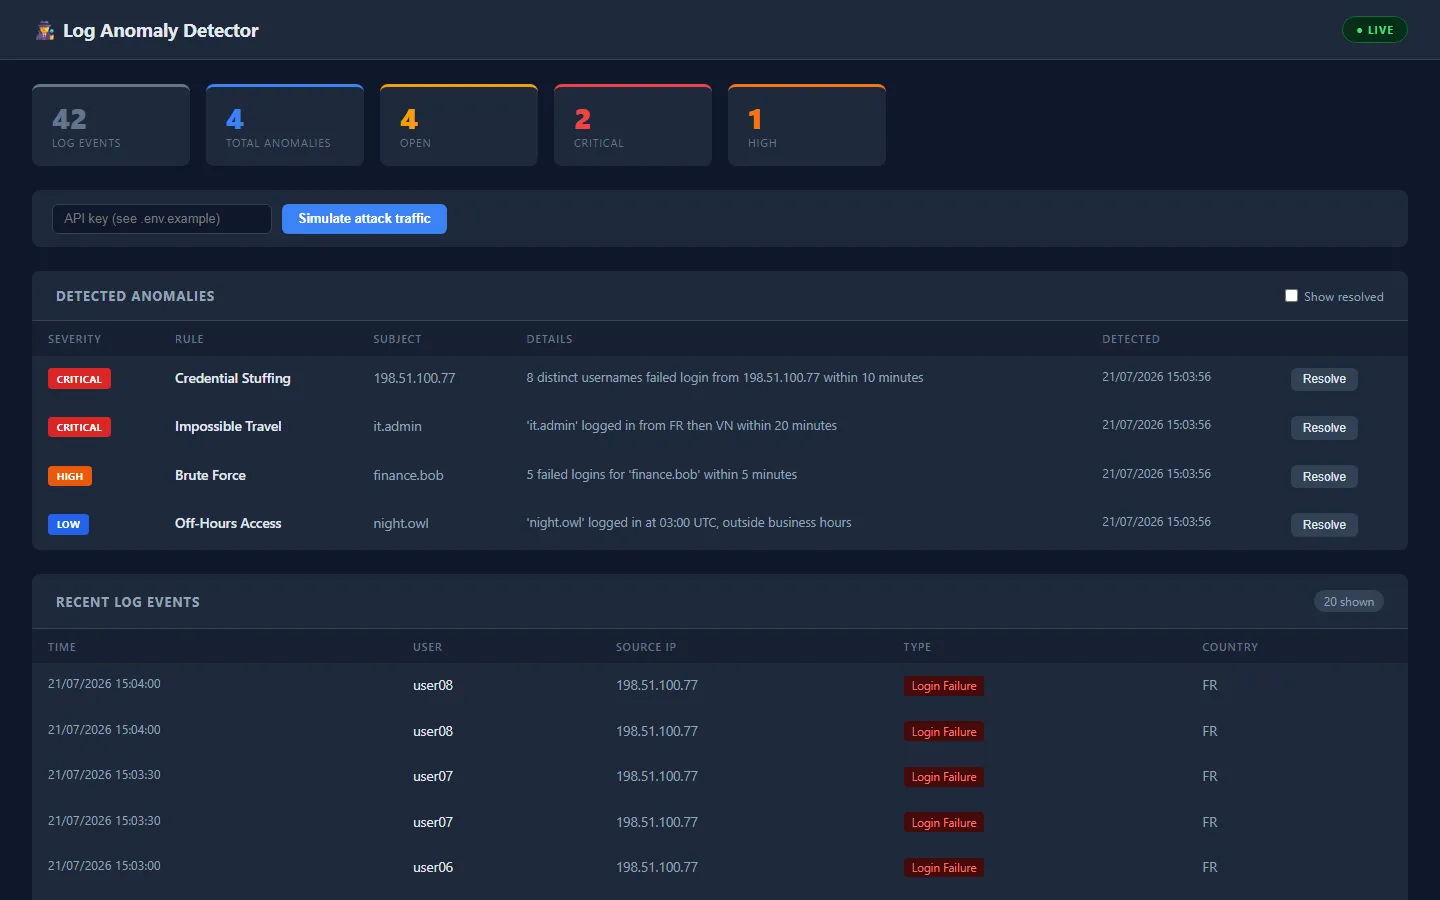Click the HIGH severity badge for Brute Force

[x=70, y=476]
